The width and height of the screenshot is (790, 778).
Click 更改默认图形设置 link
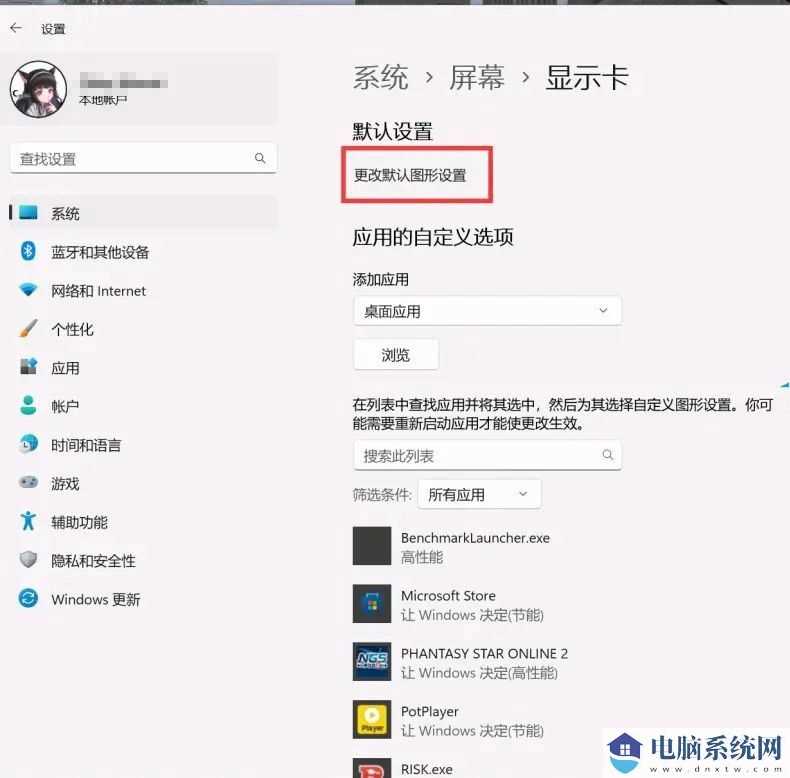coord(410,175)
